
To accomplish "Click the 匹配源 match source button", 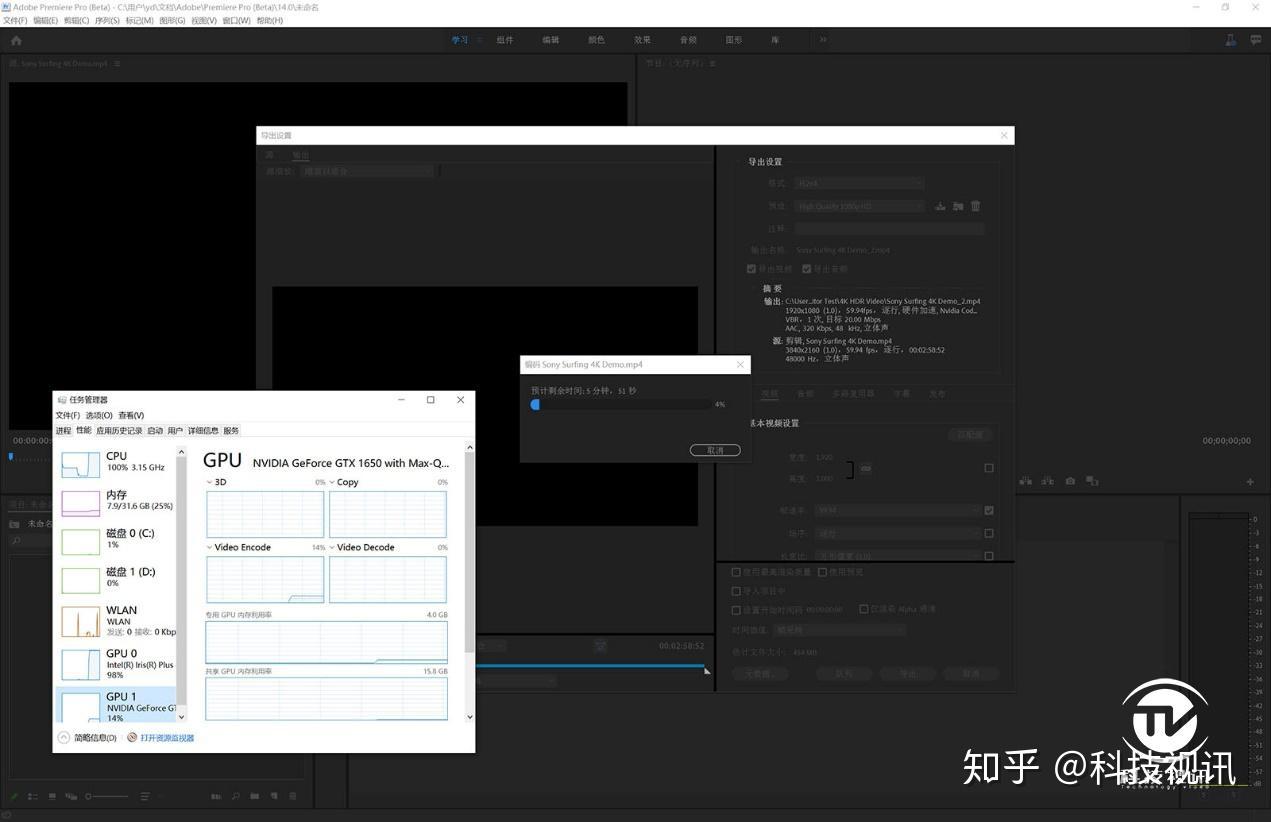I will click(970, 435).
